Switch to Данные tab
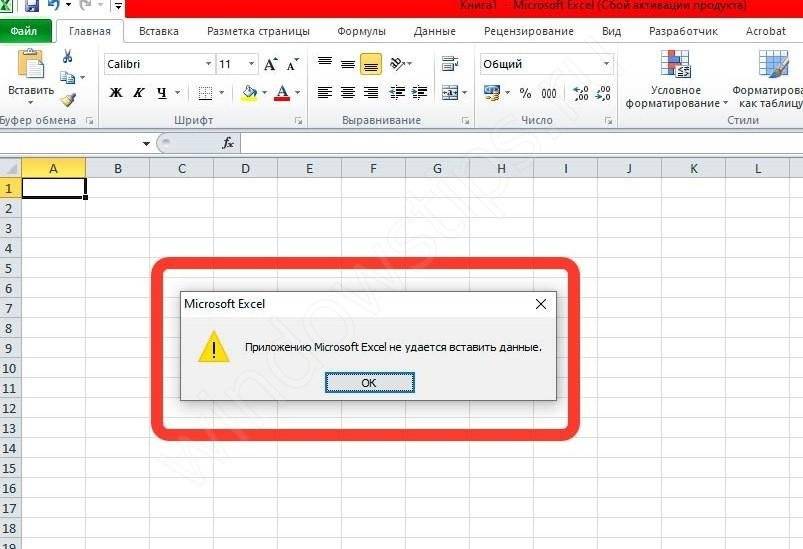This screenshot has height=549, width=803. click(434, 31)
